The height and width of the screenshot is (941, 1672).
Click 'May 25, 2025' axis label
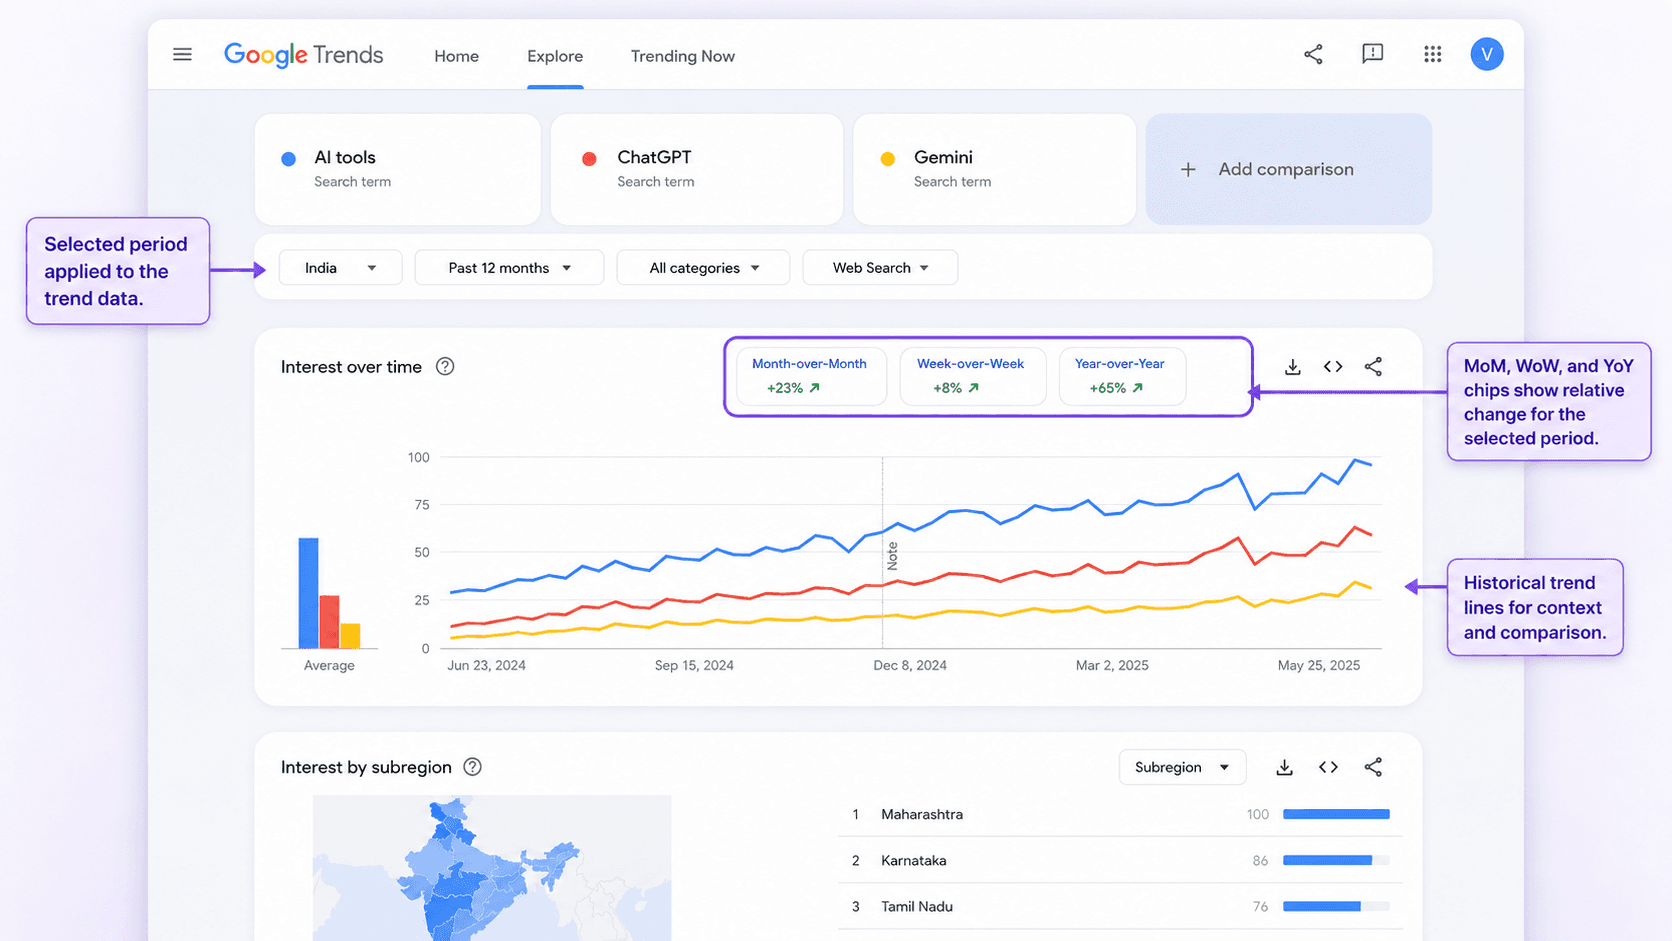coord(1319,665)
